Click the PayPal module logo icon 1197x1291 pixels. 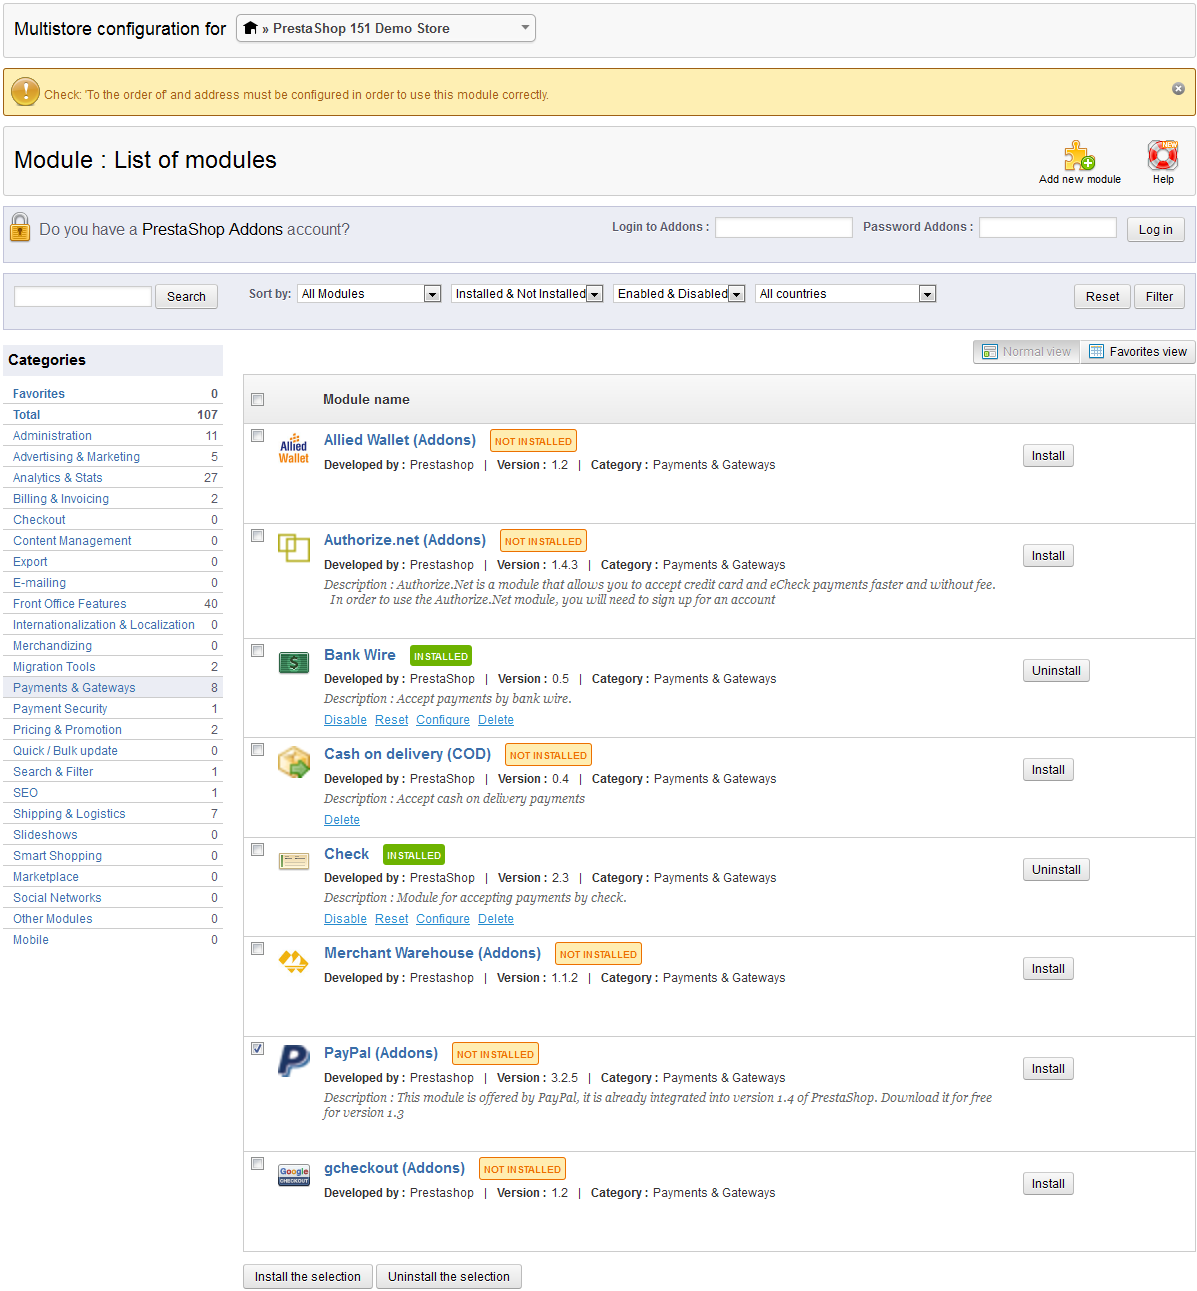tap(293, 1060)
